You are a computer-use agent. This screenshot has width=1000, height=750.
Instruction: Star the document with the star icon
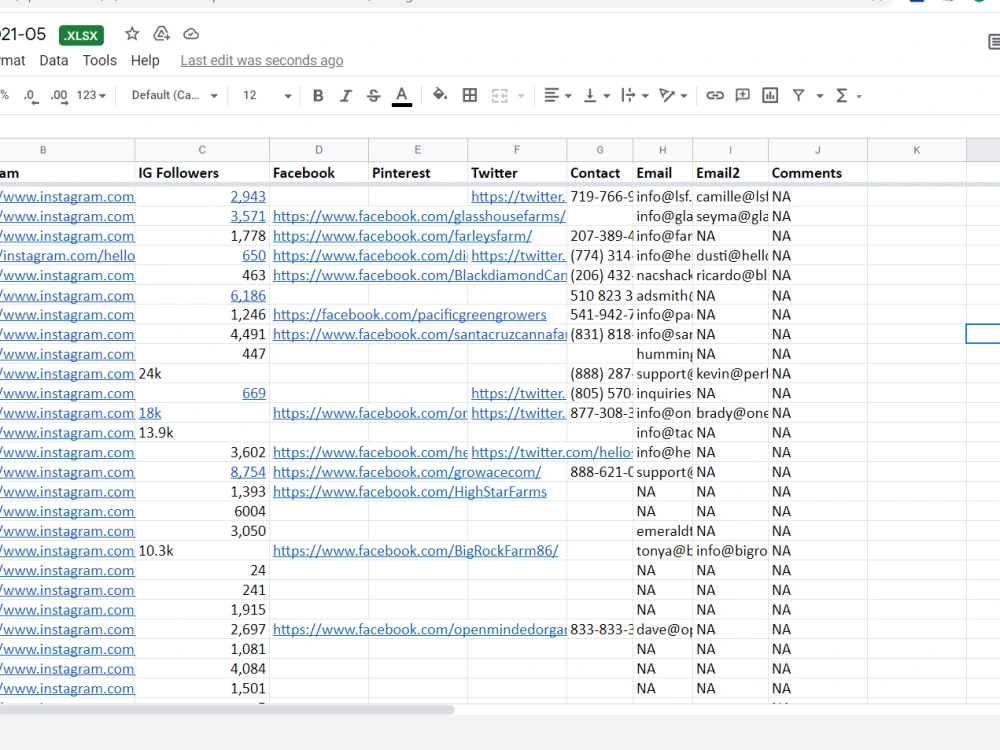pos(132,34)
